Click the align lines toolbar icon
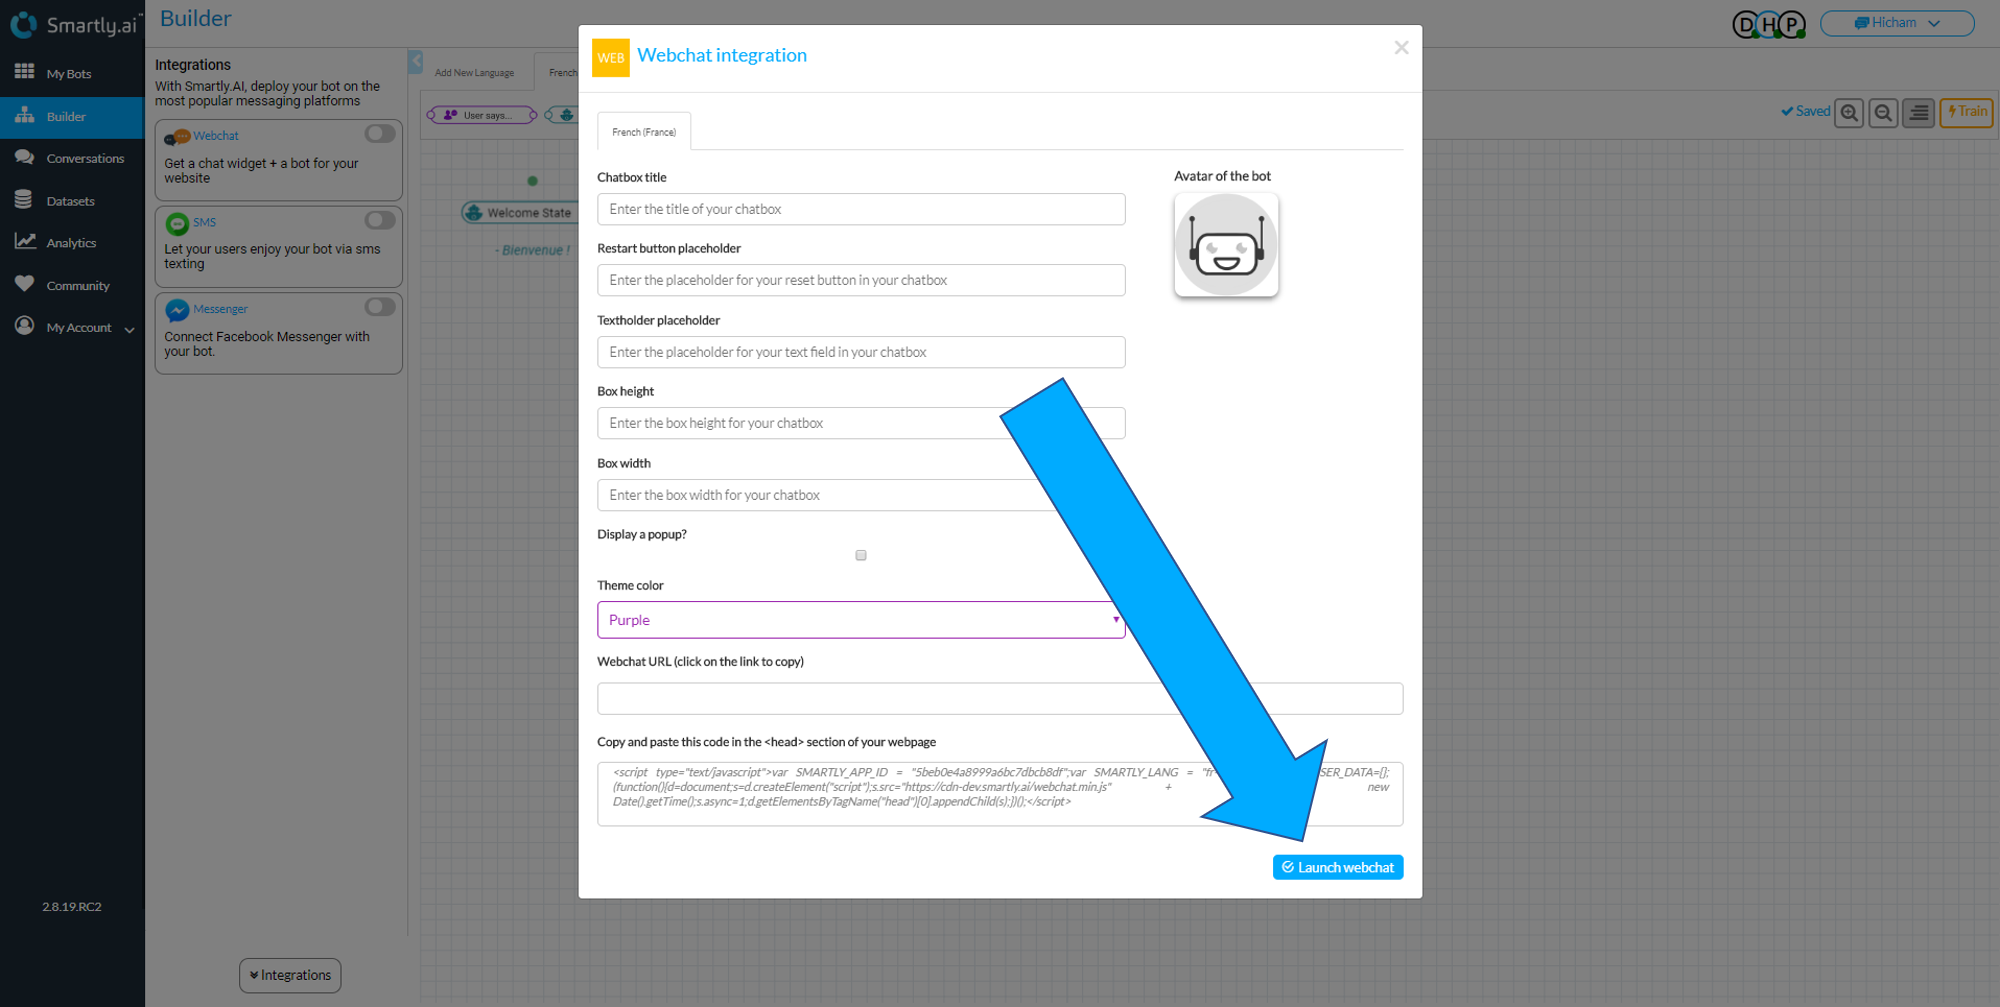Screen dimensions: 2000x1007 1918,112
